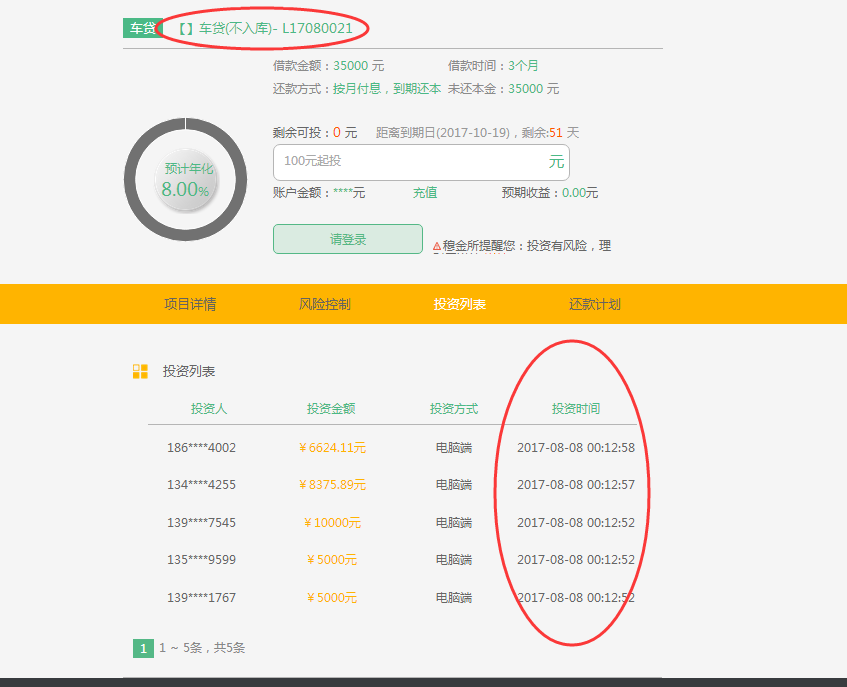
Task: Open the loan title 车贷(不入库)- L17080021
Action: (265, 28)
